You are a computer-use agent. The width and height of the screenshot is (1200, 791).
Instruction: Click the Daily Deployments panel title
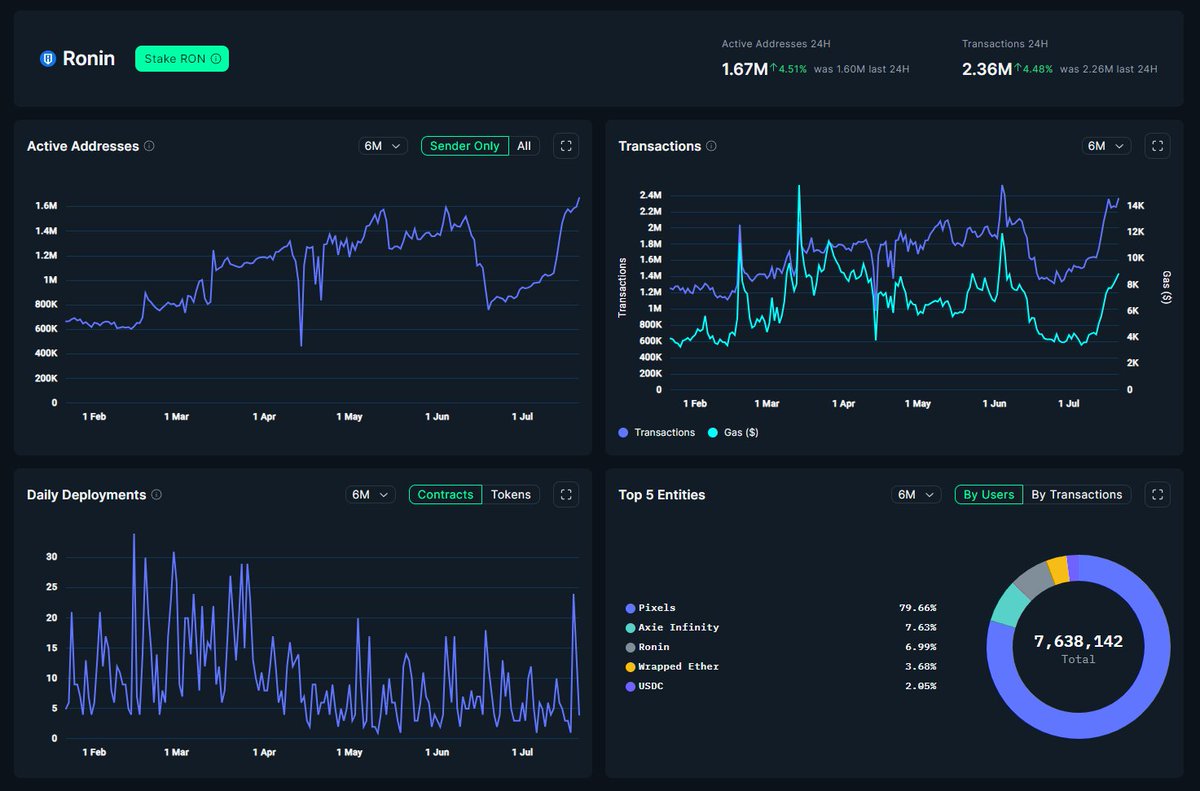[86, 495]
